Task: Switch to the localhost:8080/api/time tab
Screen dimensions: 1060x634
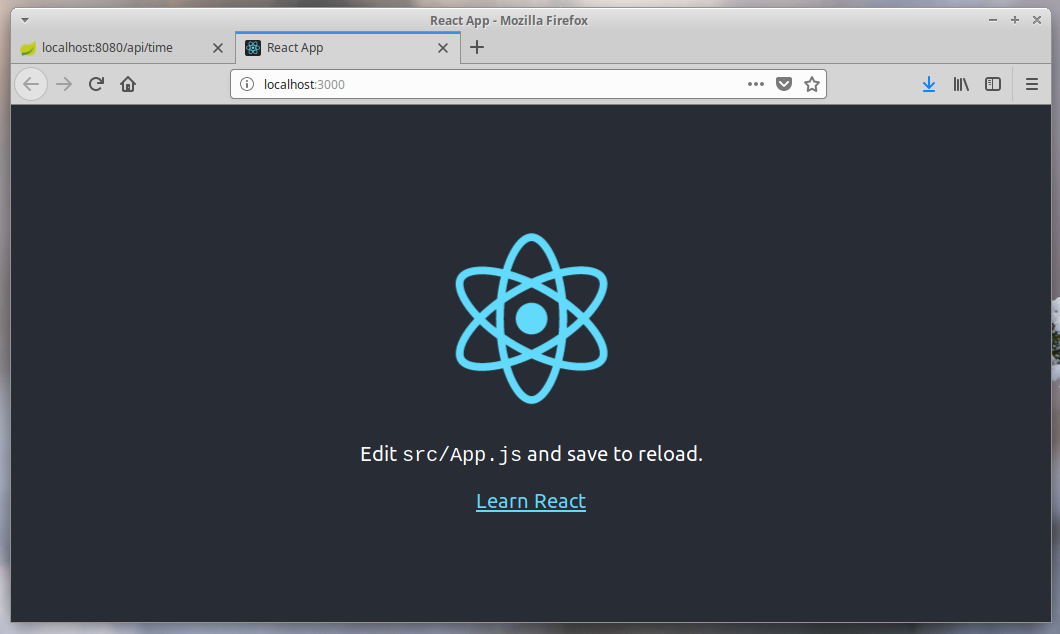Action: click(x=123, y=47)
